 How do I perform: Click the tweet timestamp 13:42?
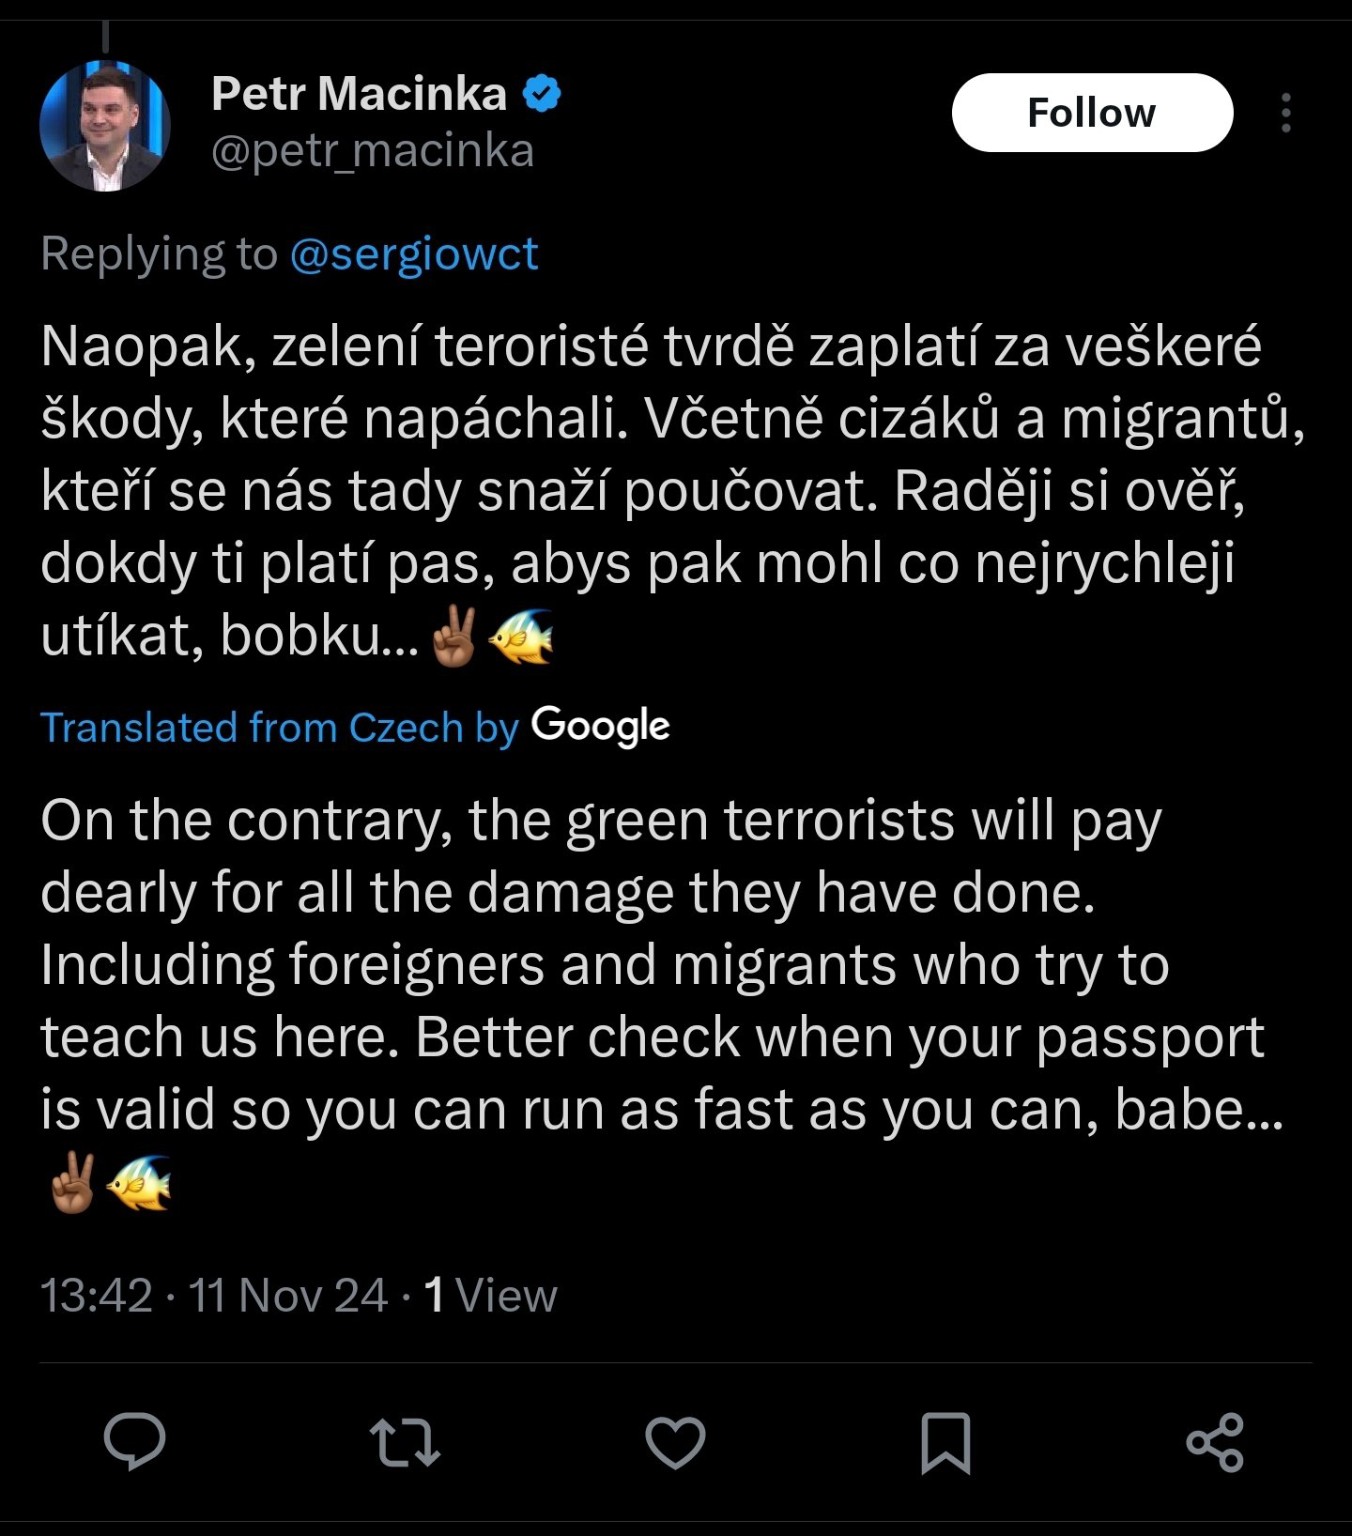(x=95, y=1296)
